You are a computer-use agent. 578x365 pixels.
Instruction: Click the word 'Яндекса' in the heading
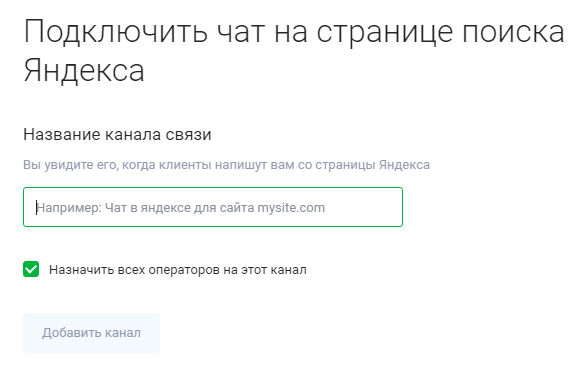coord(84,70)
